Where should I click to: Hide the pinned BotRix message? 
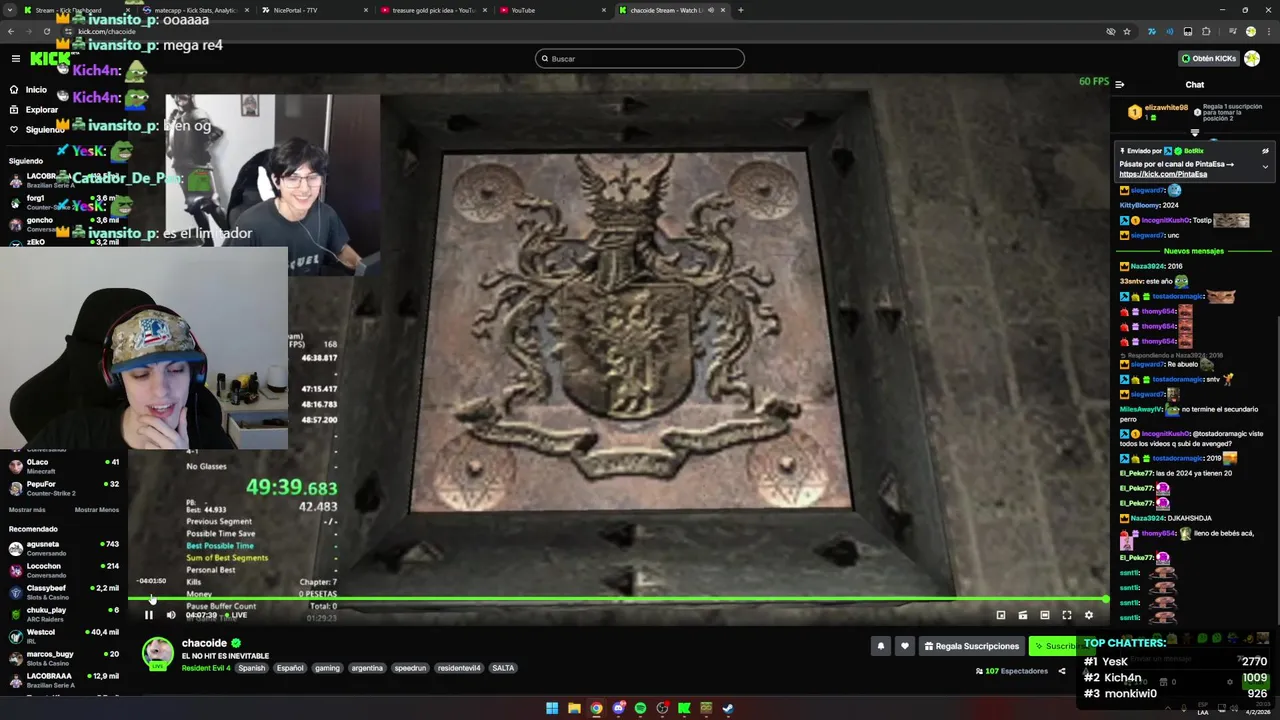tap(1265, 151)
